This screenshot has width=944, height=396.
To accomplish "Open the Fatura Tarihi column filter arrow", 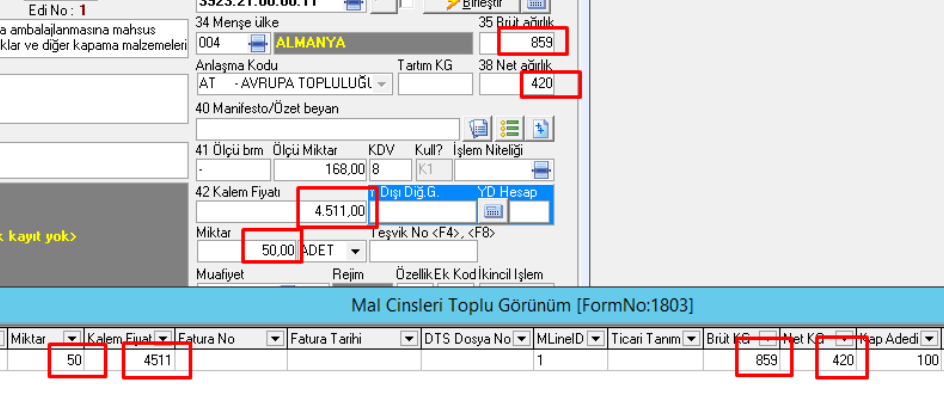I will point(409,339).
